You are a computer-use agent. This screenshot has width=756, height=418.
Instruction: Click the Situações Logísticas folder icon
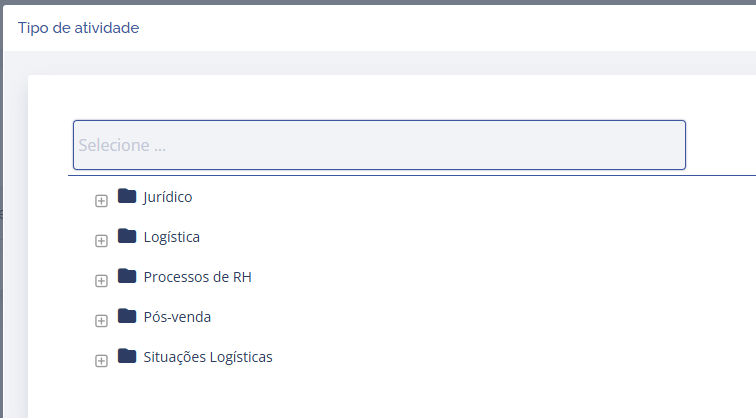[x=126, y=356]
